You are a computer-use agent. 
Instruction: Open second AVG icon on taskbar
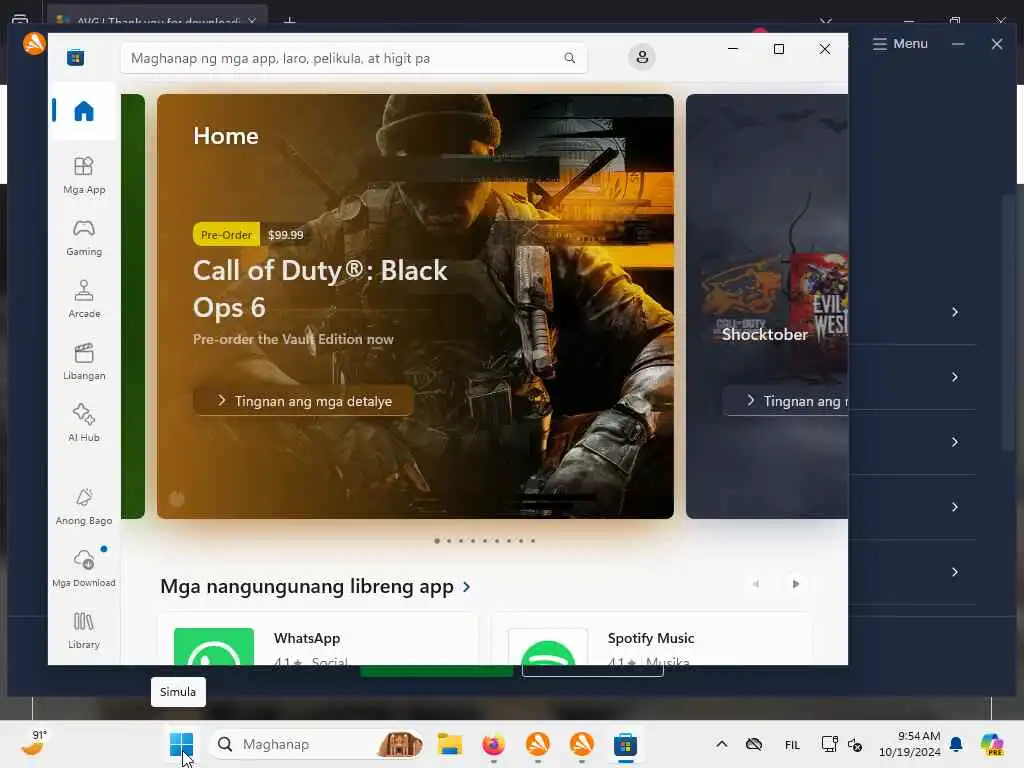[x=581, y=744]
